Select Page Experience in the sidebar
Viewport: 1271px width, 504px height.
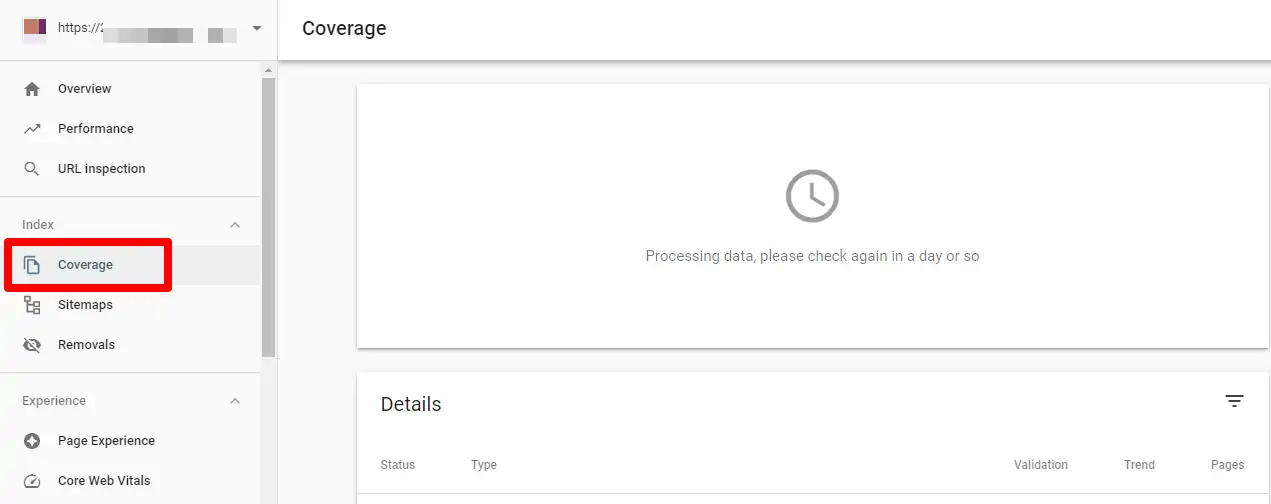click(106, 441)
